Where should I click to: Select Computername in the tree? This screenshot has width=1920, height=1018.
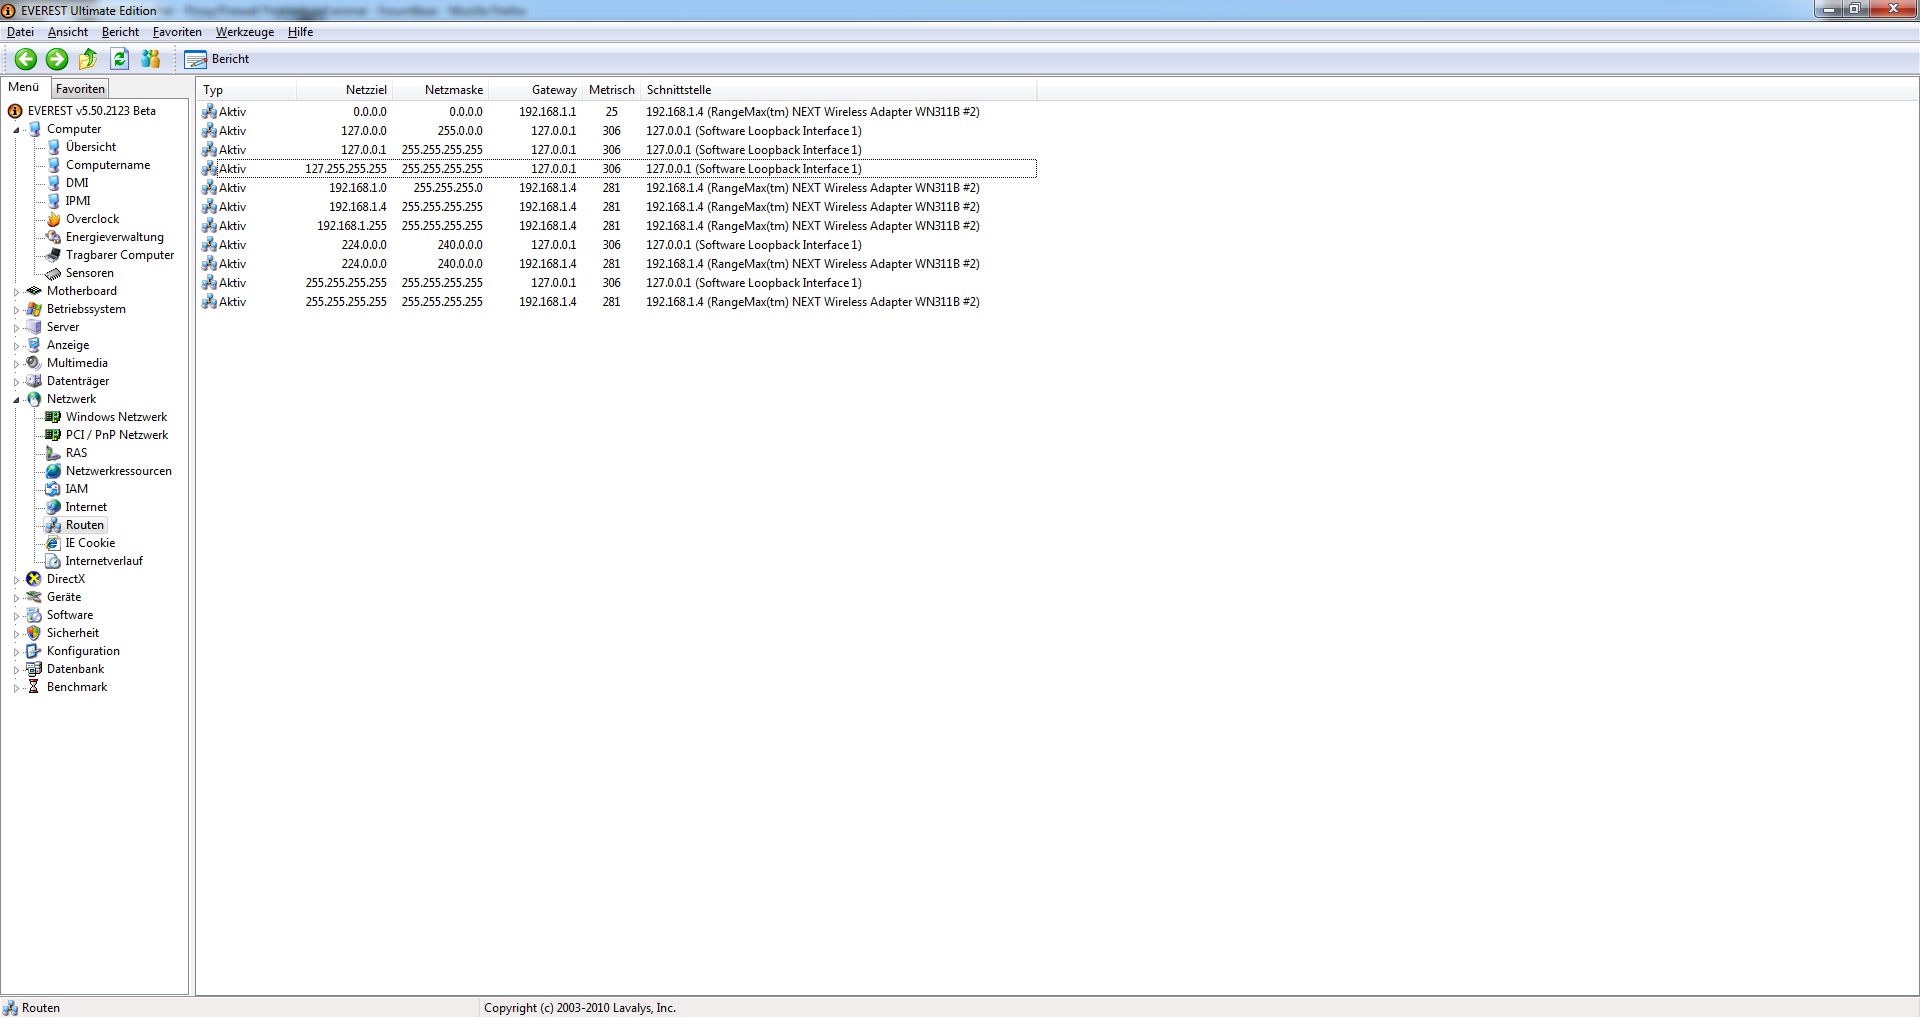click(x=108, y=165)
